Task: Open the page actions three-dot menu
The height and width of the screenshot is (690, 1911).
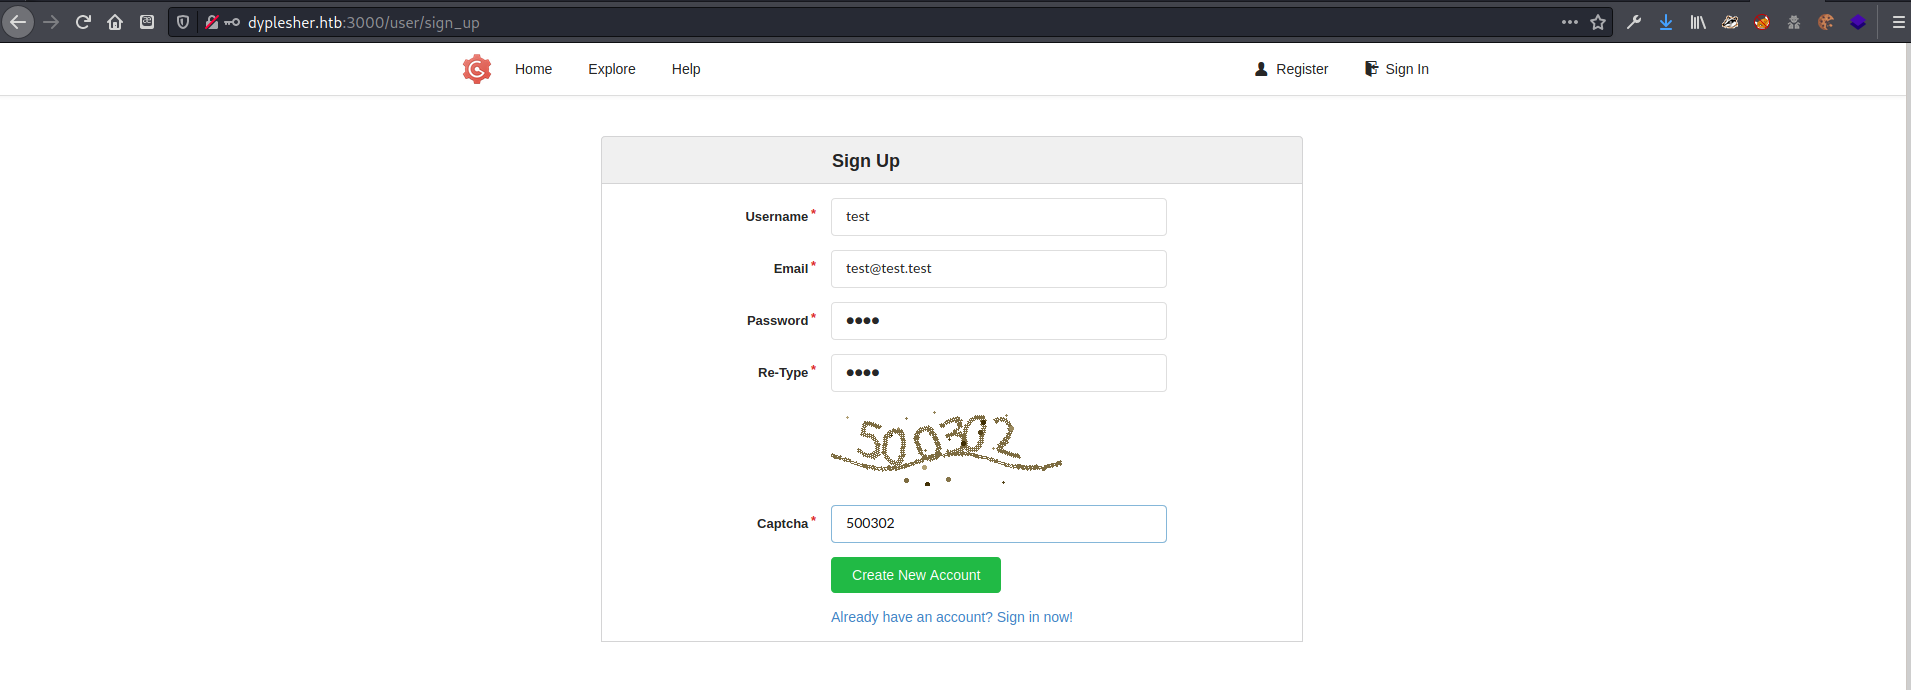Action: (x=1570, y=22)
